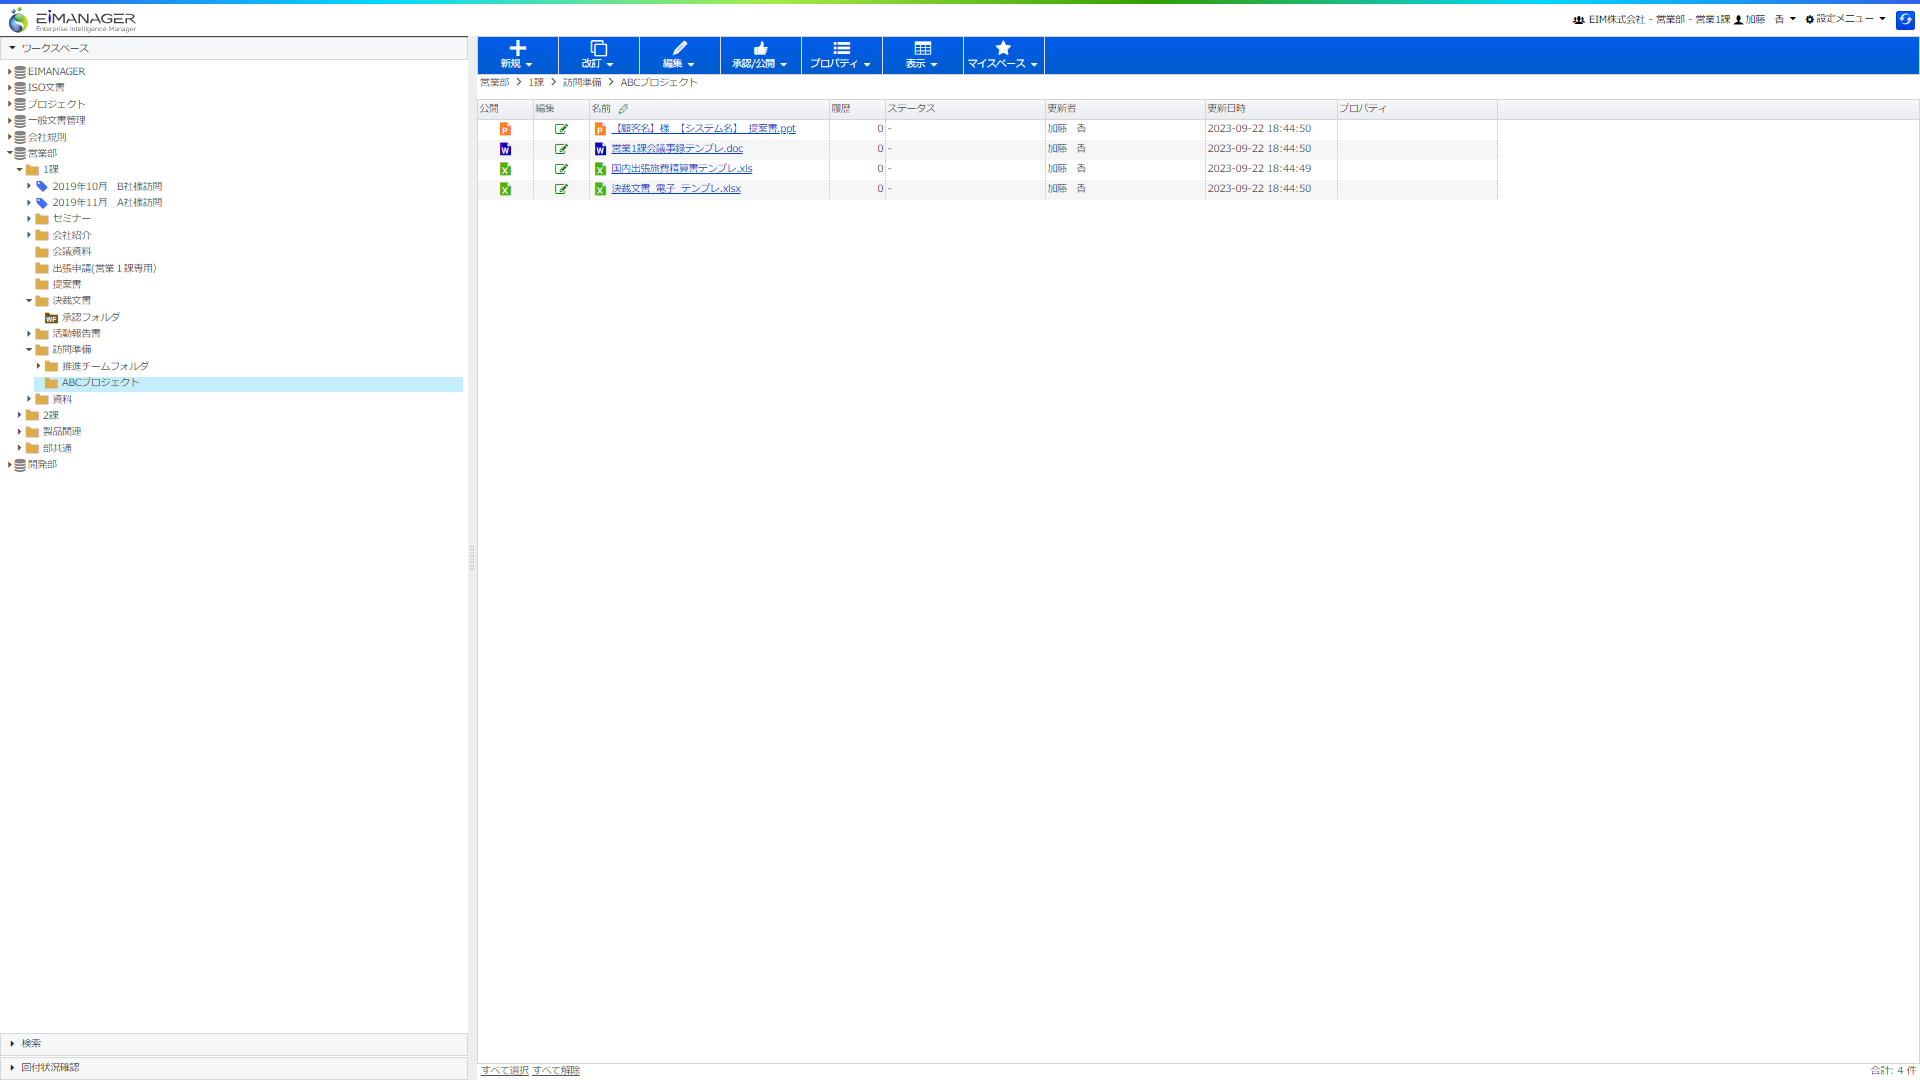Open the 【顧客名】様 提案書.ppt file link
The image size is (1920, 1080).
703,129
